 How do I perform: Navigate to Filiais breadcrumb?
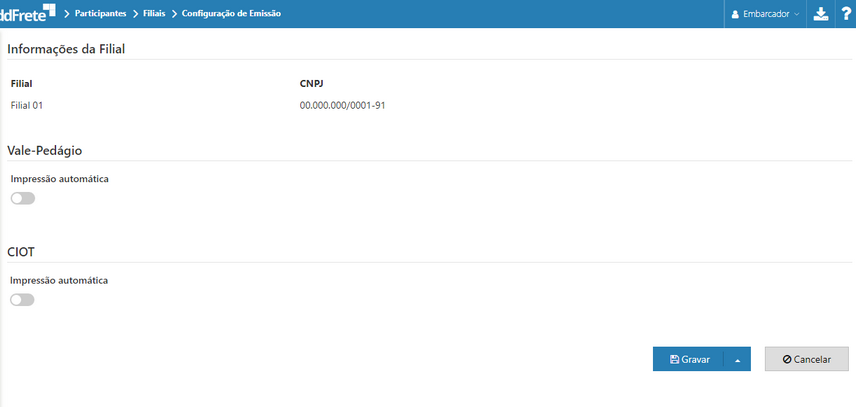point(154,14)
